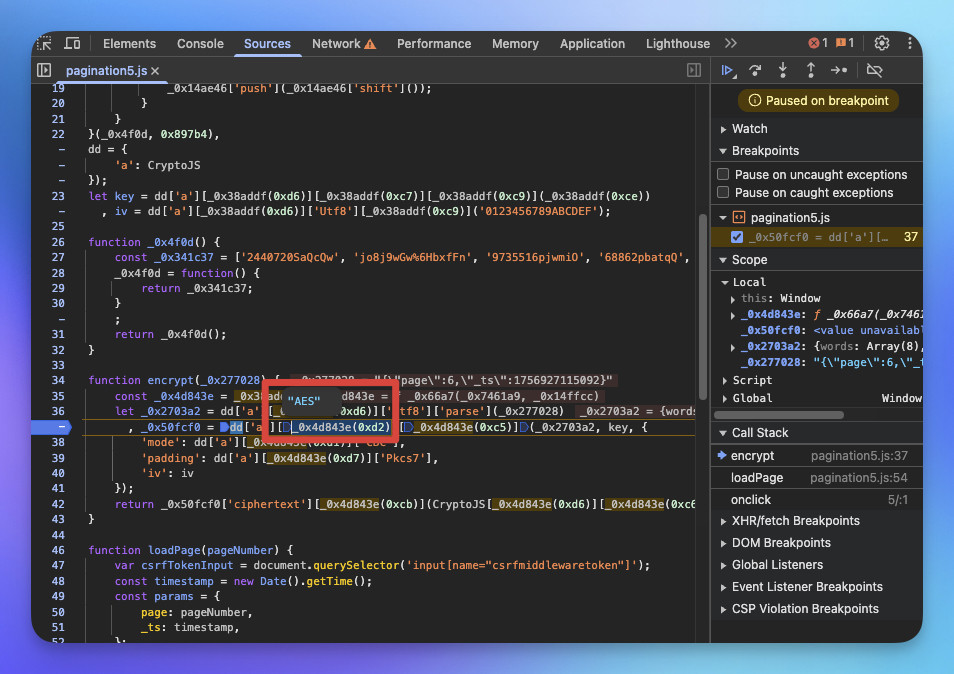Open DevTools settings gear

pyautogui.click(x=882, y=43)
